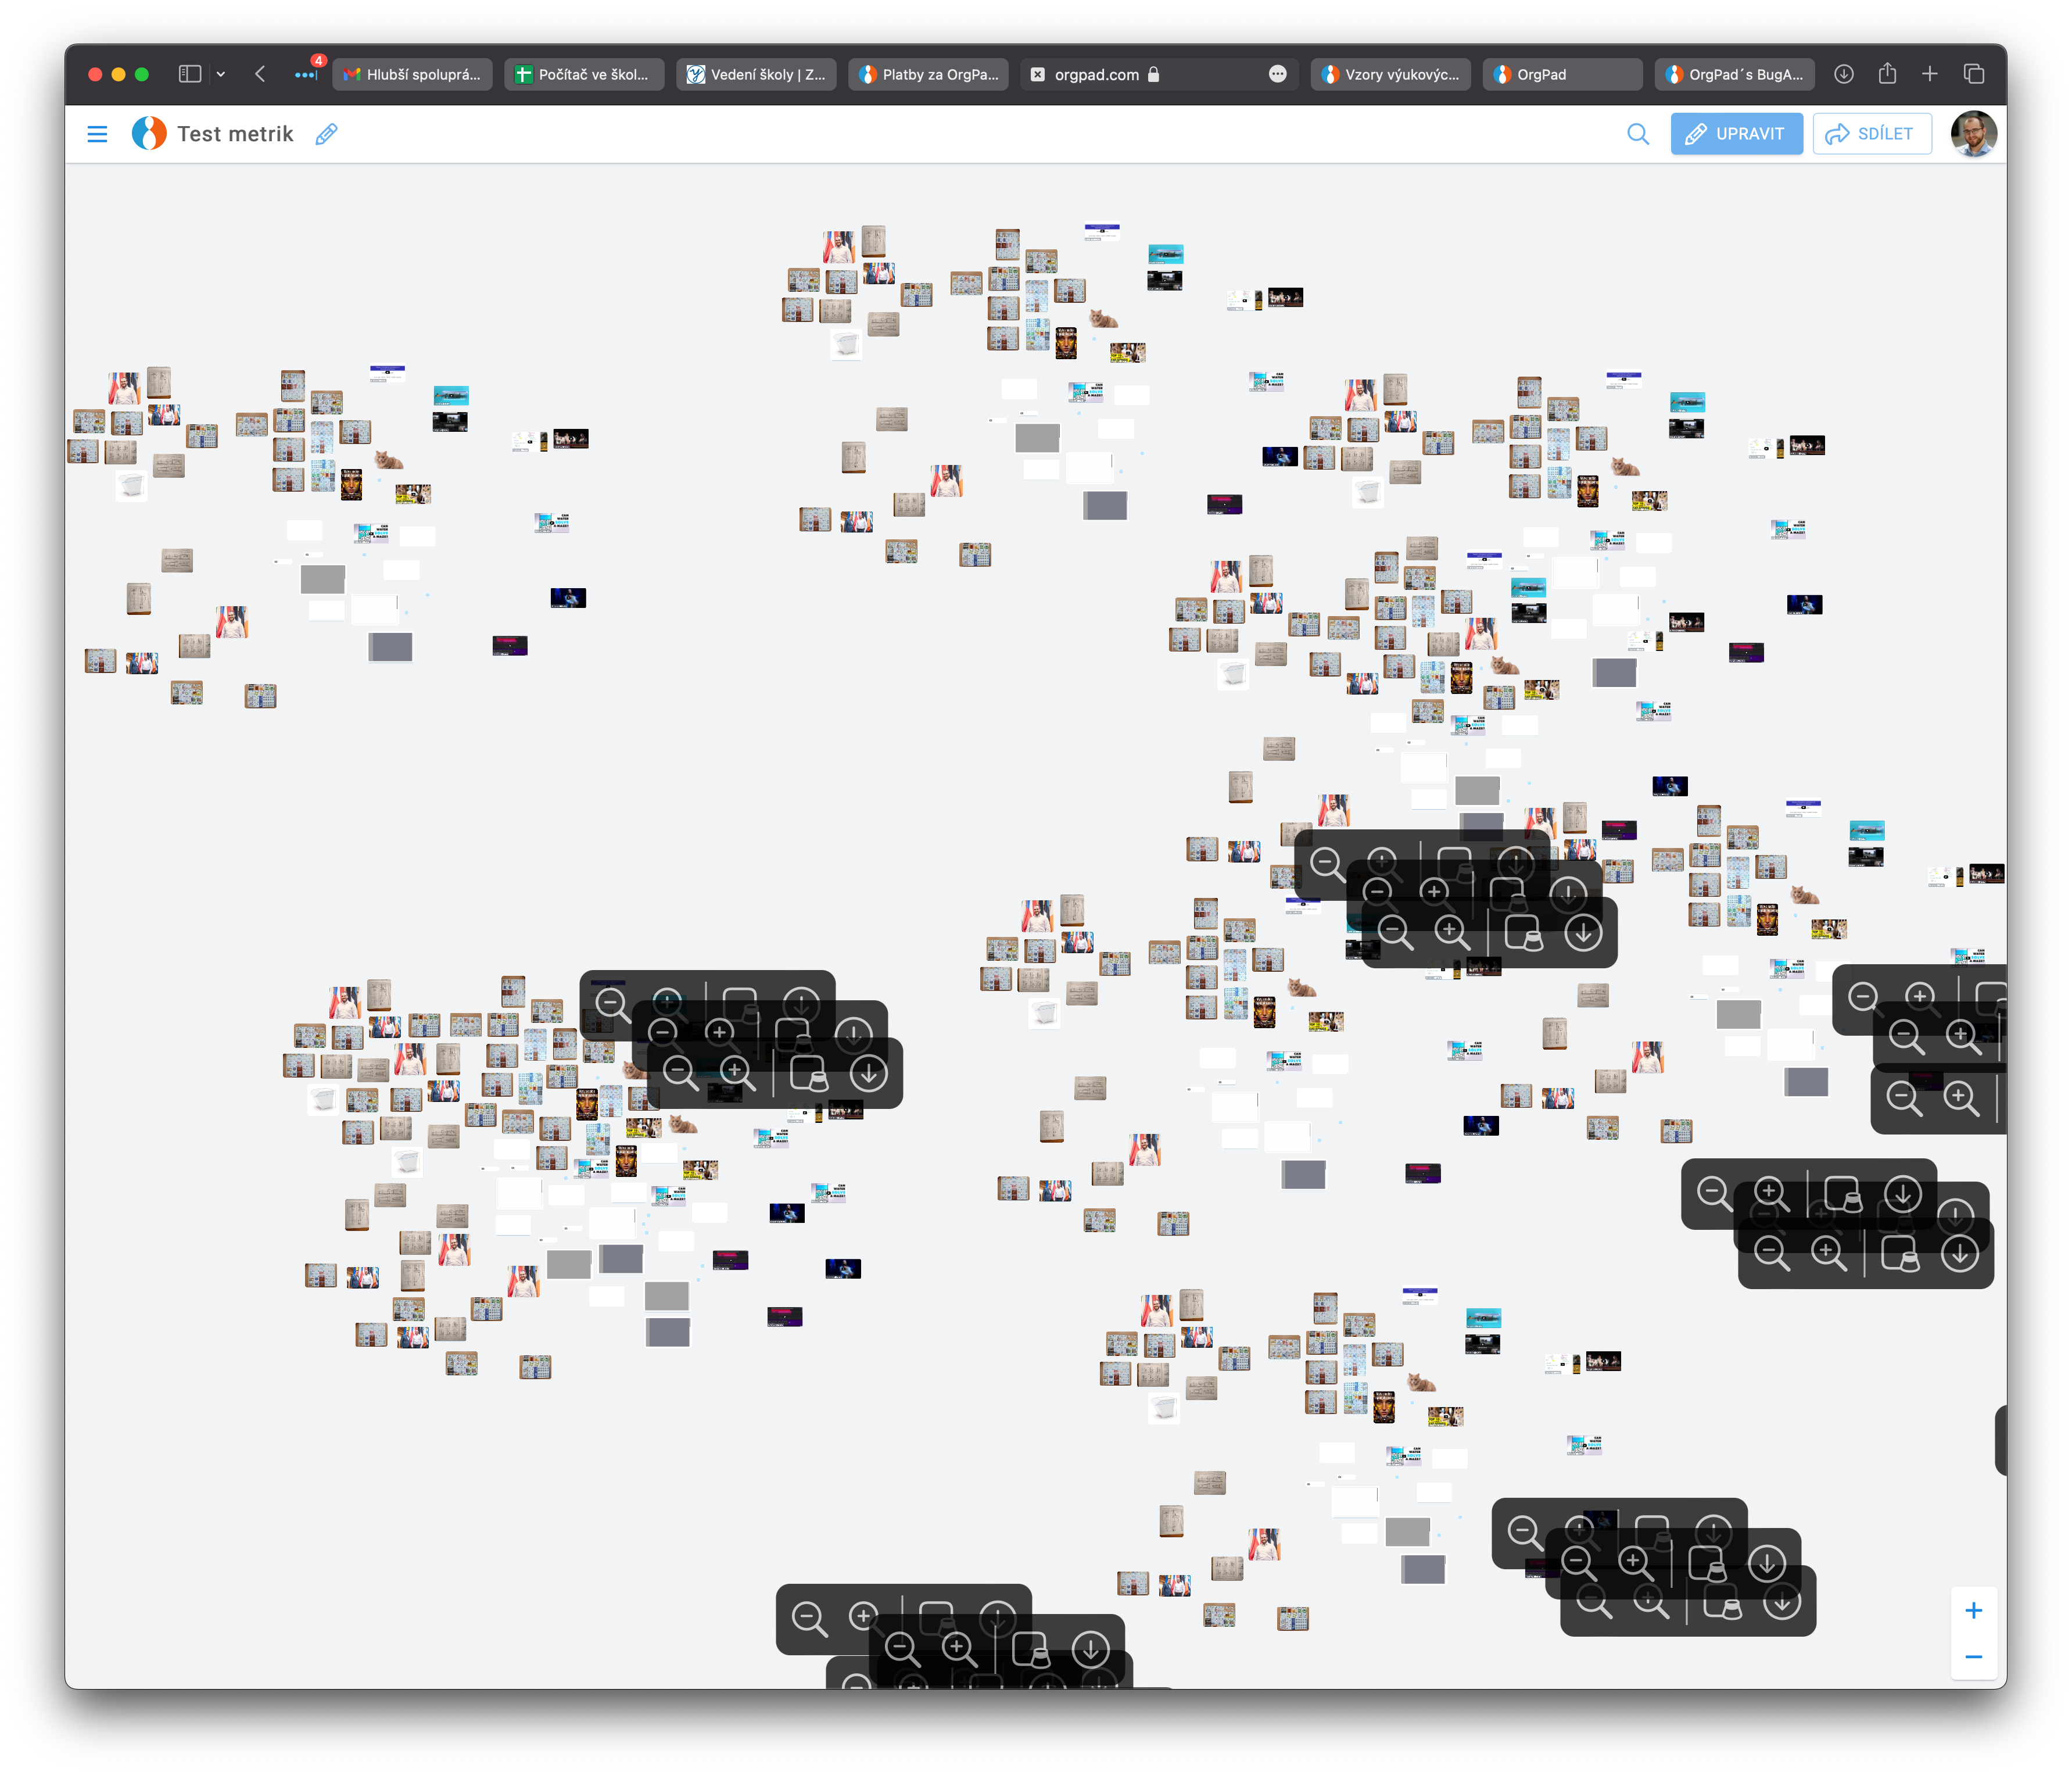This screenshot has height=1775, width=2072.
Task: Open the address bar ellipsis menu
Action: [1277, 74]
